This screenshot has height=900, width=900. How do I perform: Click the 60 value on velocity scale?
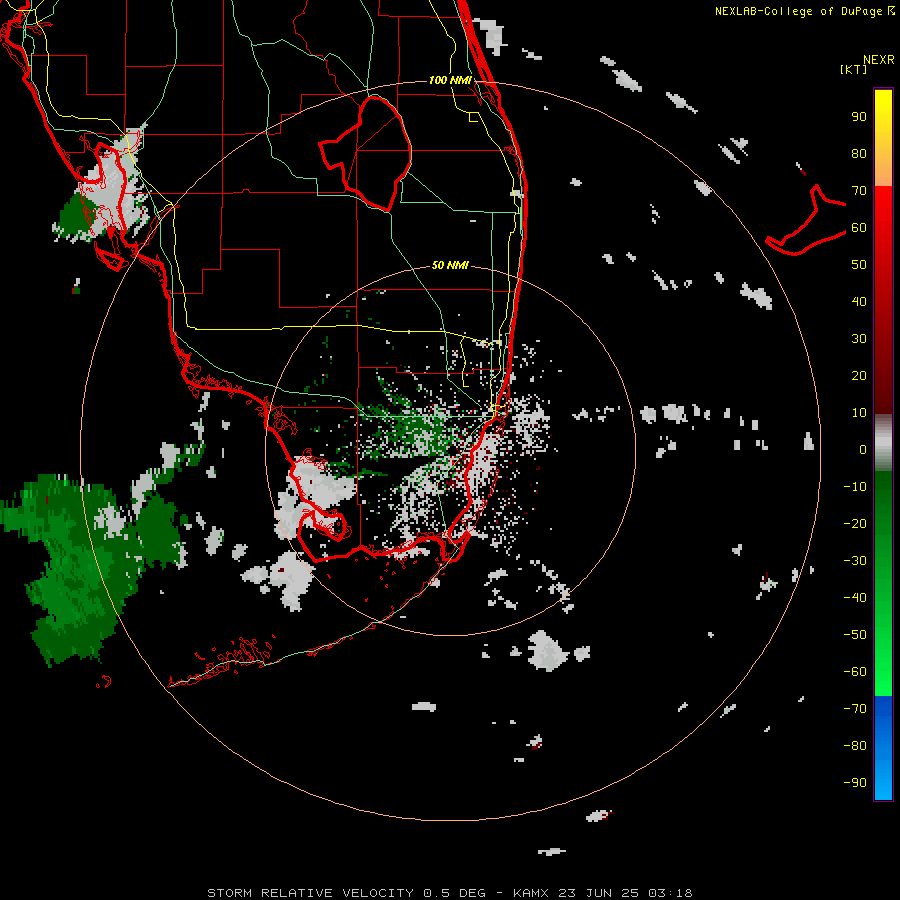pyautogui.click(x=859, y=228)
